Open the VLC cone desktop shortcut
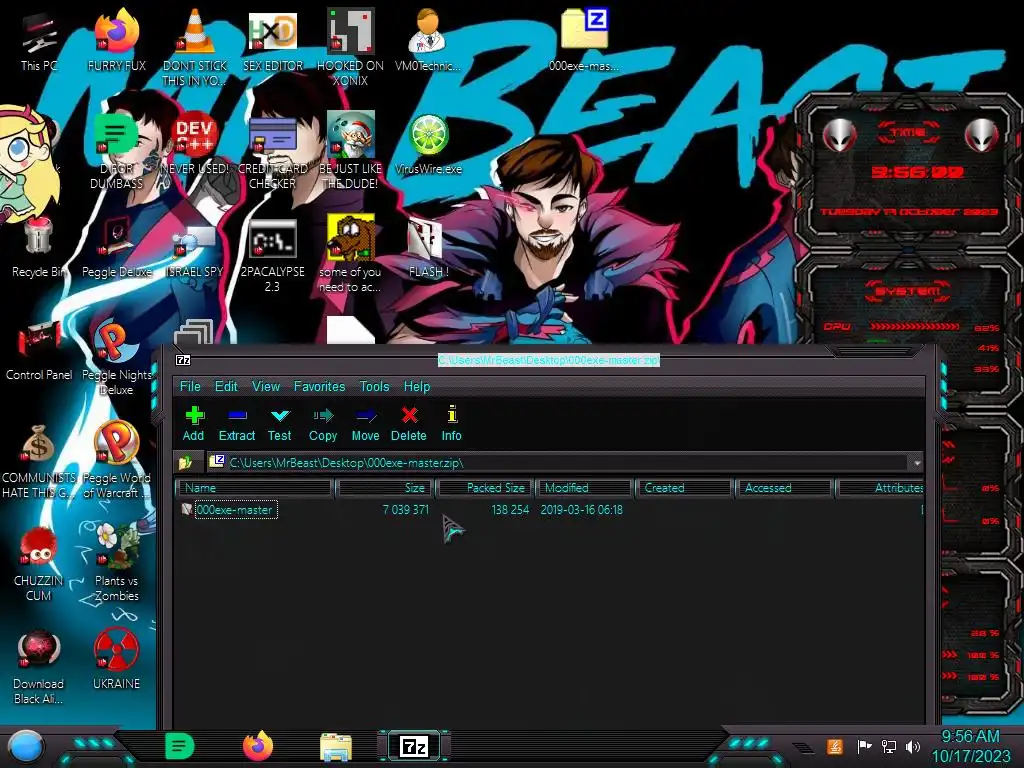The image size is (1024, 768). point(195,47)
